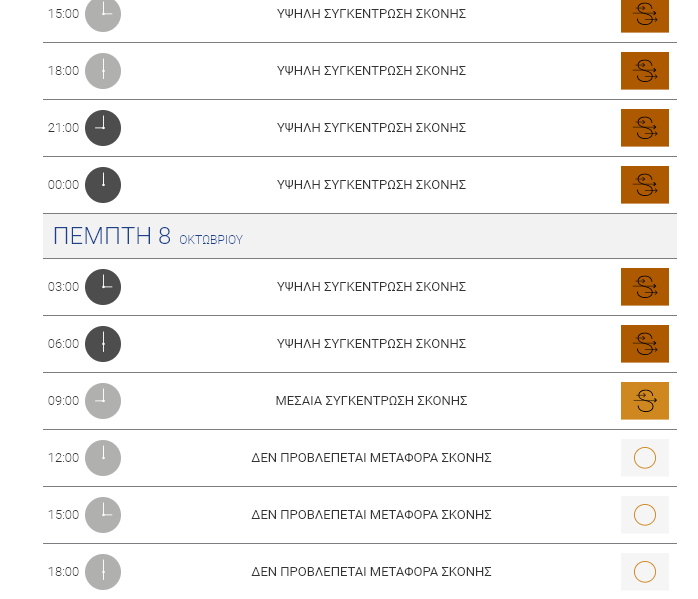Click the grey clock icon at 12:00
The height and width of the screenshot is (599, 698).
tap(103, 457)
